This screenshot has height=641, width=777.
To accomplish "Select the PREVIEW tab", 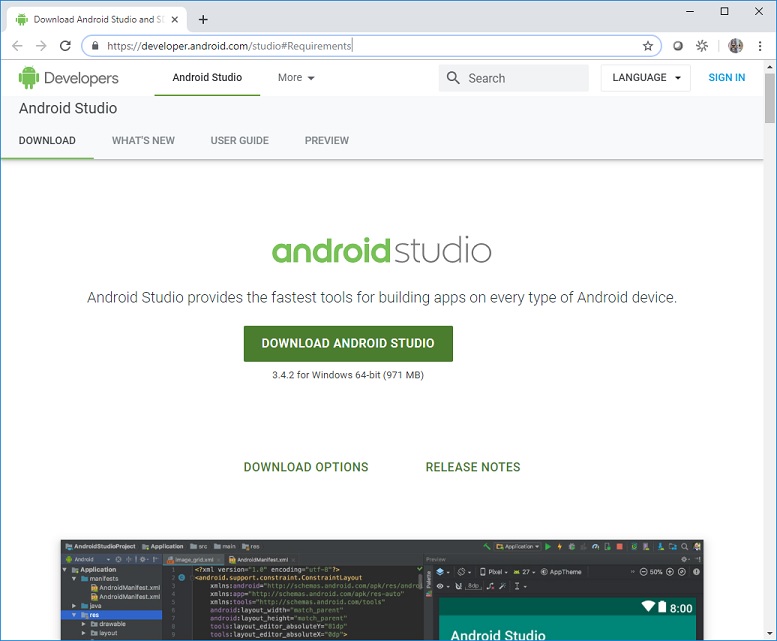I will 327,141.
